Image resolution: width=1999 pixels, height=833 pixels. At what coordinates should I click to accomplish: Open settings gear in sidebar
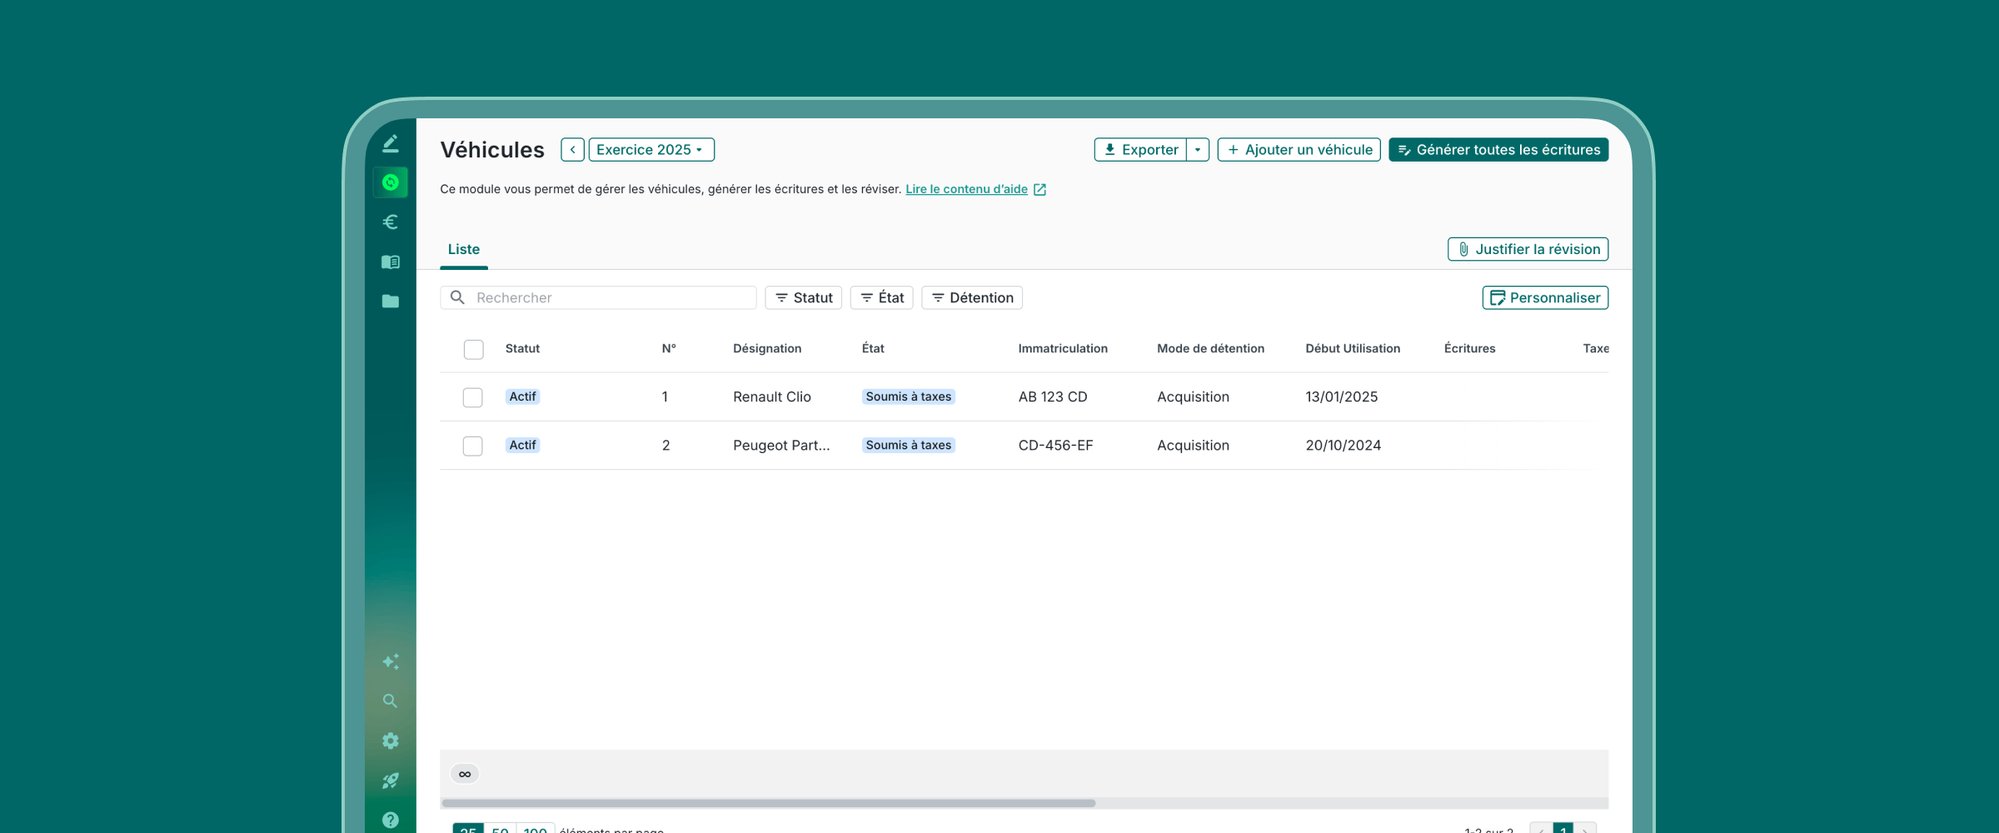coord(390,741)
